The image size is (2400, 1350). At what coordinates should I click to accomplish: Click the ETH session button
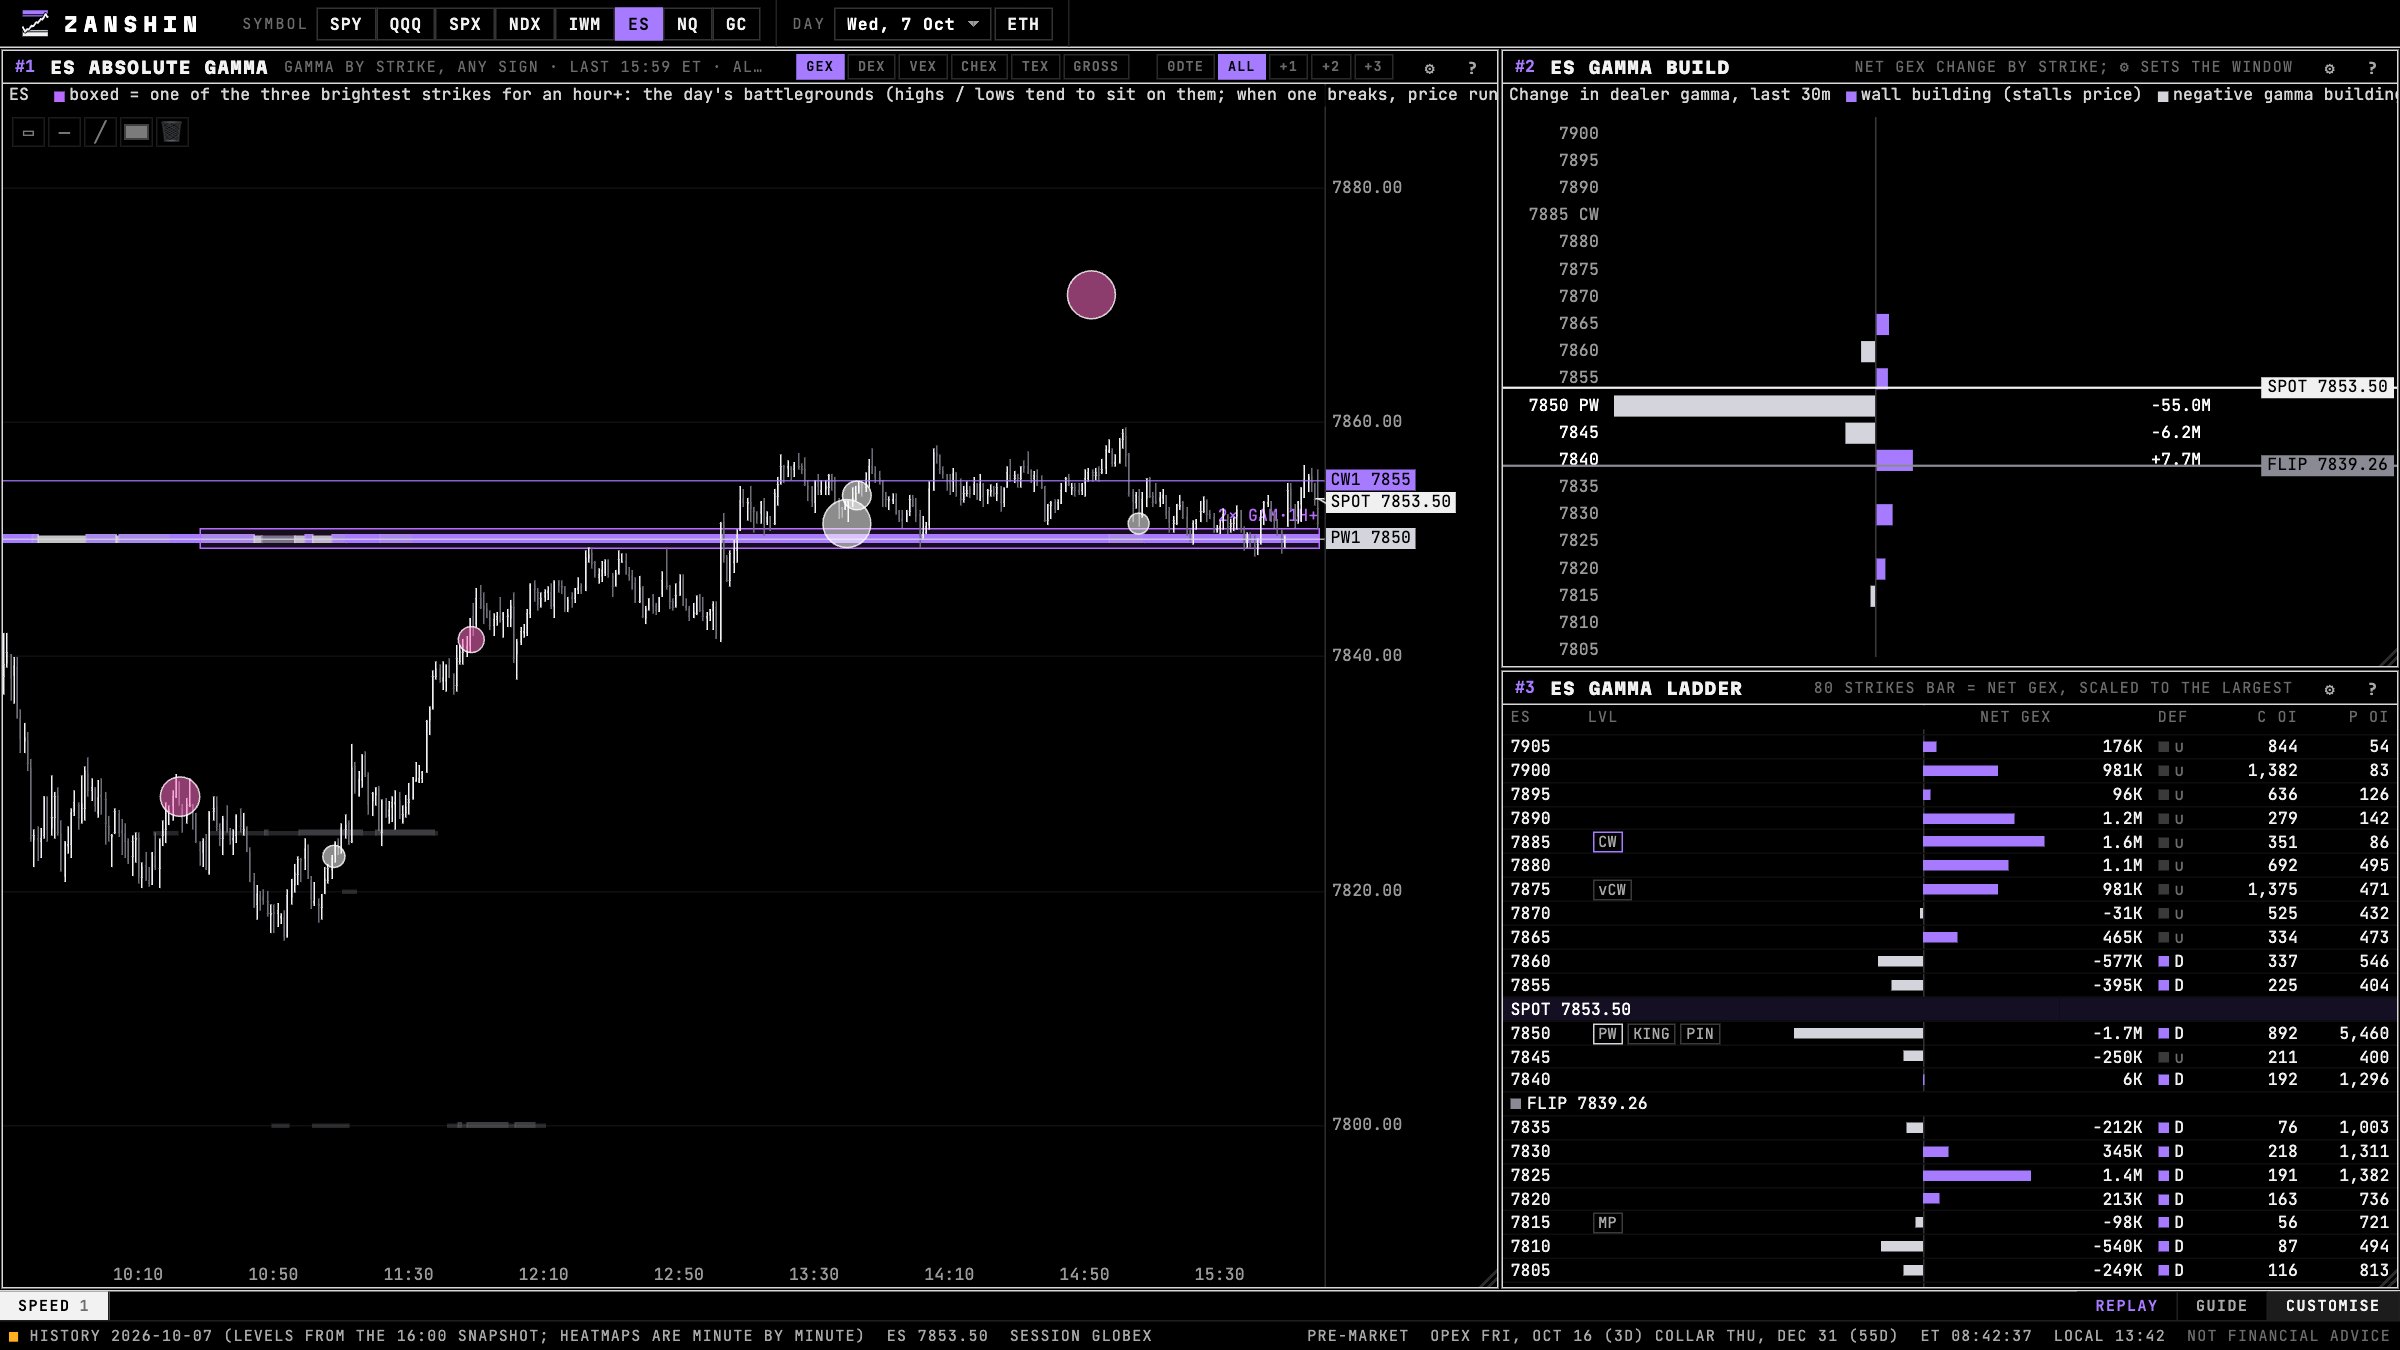[x=1023, y=24]
